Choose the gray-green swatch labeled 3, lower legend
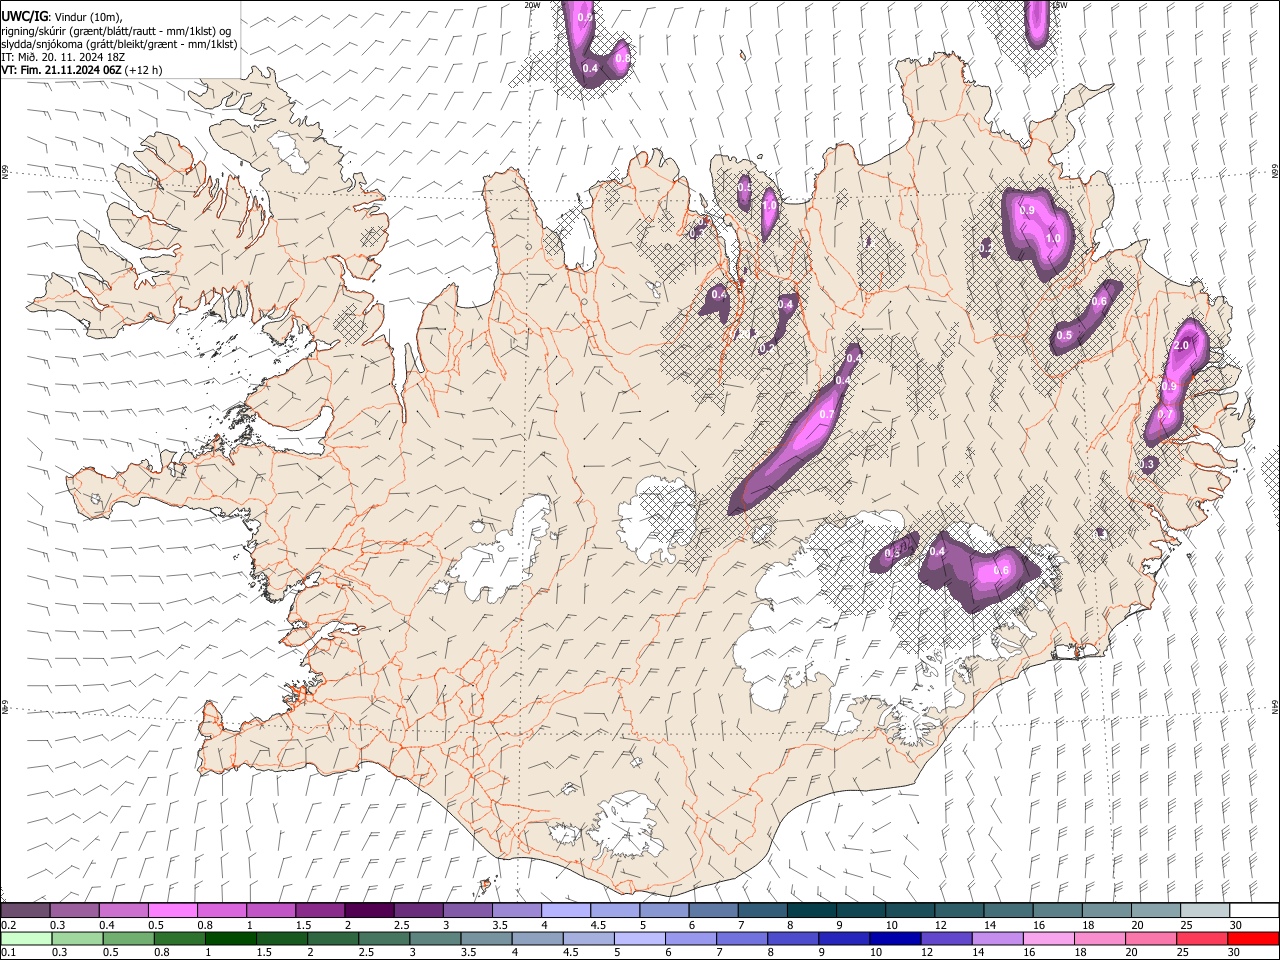Viewport: 1280px width, 960px height. point(434,939)
